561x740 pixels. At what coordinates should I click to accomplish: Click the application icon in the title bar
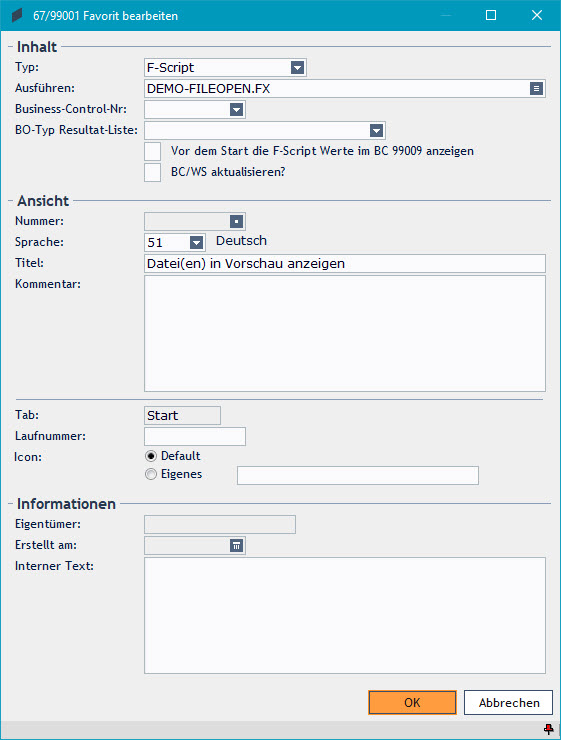(x=17, y=16)
